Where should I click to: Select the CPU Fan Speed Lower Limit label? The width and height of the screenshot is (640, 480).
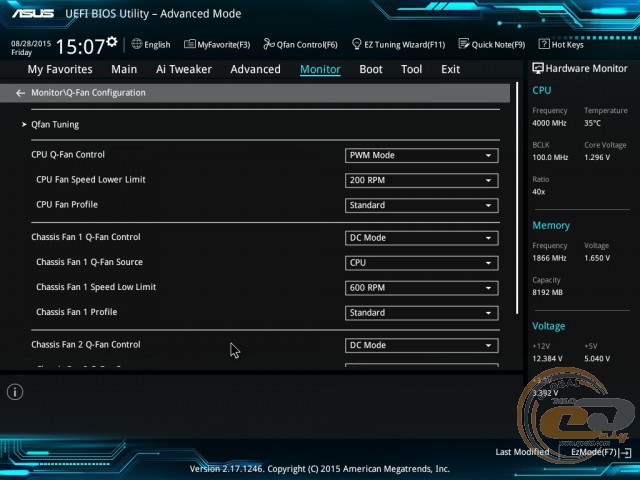[91, 180]
